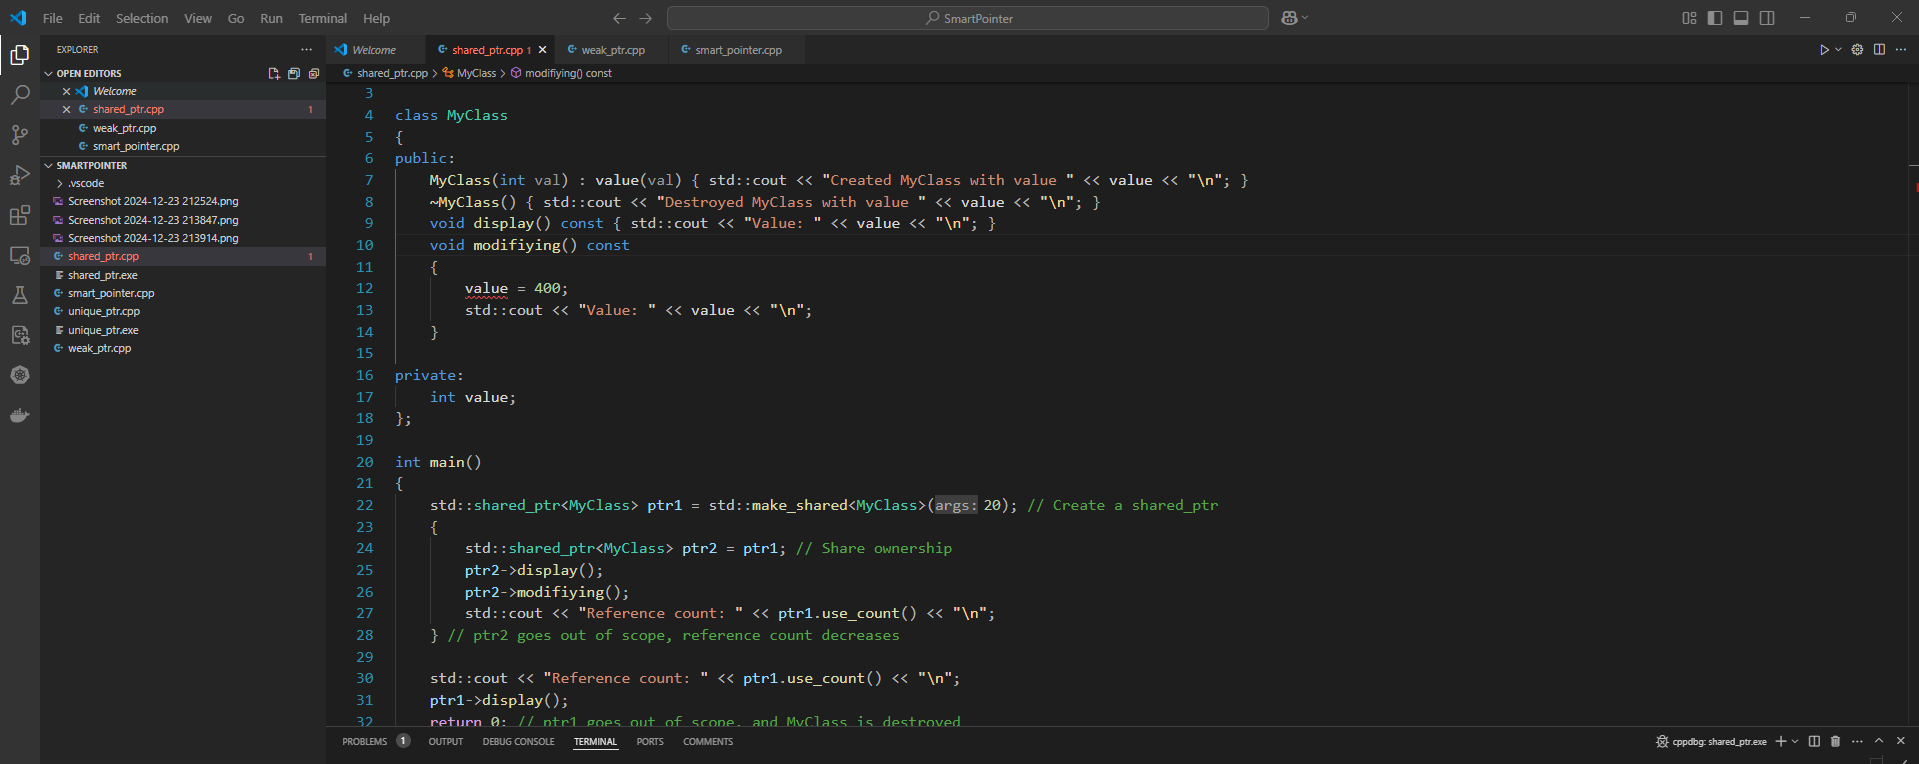Open the Docker whale view
This screenshot has width=1919, height=764.
19,415
